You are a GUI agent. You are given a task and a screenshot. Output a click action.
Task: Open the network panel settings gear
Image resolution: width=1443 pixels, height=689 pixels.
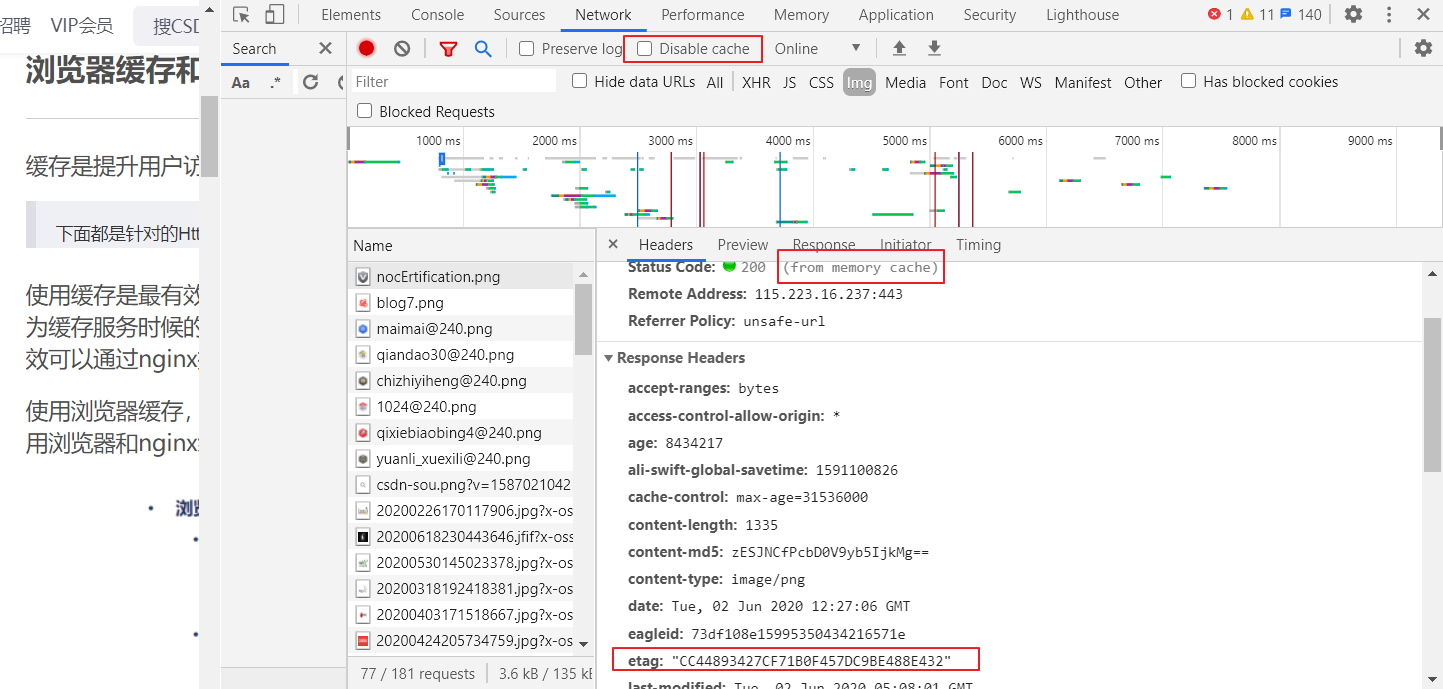(x=1422, y=47)
